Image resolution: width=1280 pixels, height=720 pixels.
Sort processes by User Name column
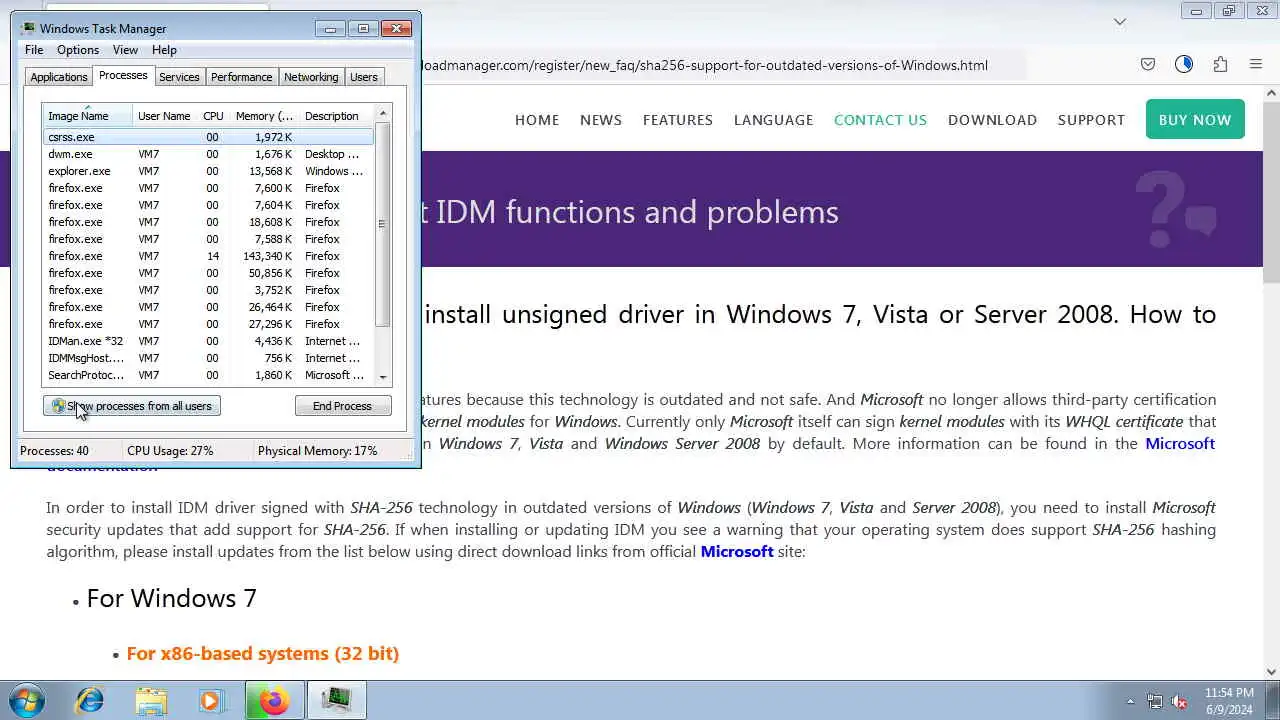point(164,116)
